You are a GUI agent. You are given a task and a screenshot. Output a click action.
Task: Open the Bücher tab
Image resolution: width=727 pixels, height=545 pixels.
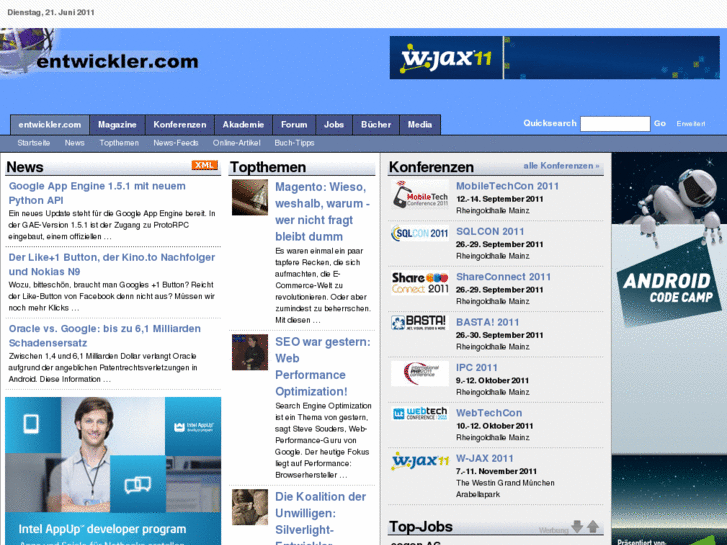(x=376, y=125)
